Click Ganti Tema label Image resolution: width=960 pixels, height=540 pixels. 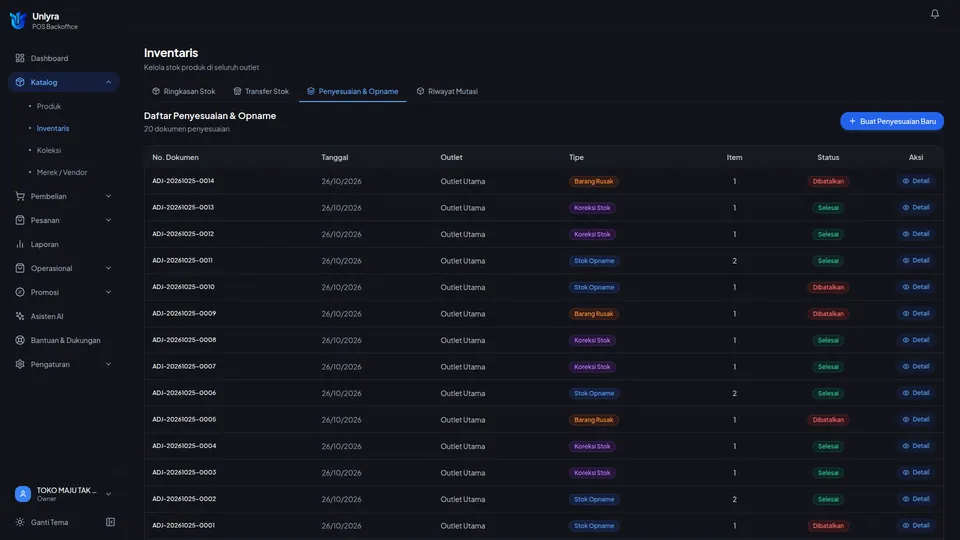pos(50,522)
